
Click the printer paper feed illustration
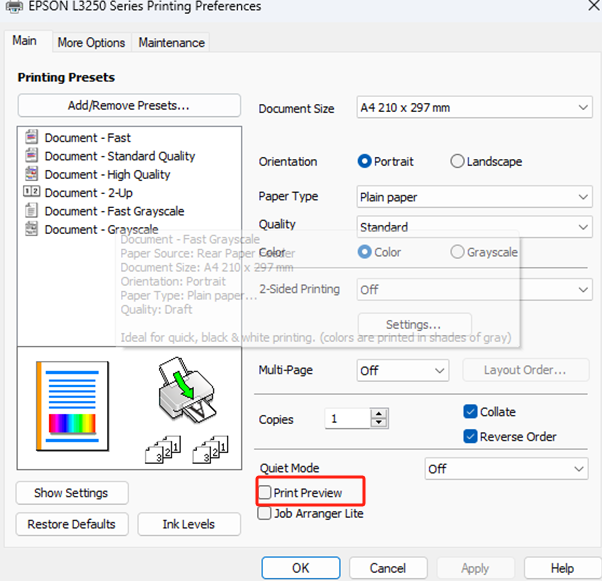[x=187, y=390]
